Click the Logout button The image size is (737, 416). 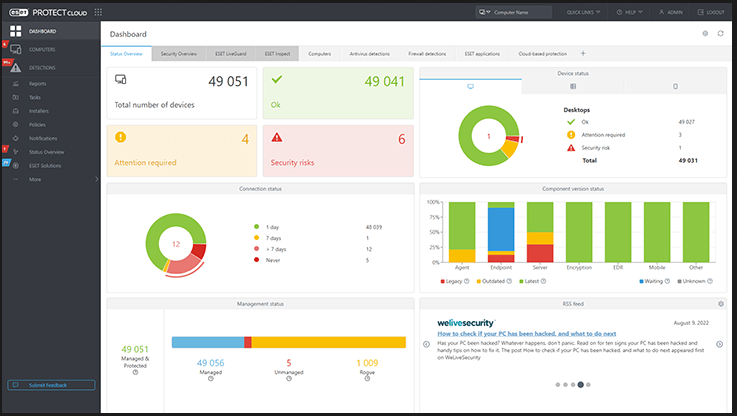coord(711,12)
